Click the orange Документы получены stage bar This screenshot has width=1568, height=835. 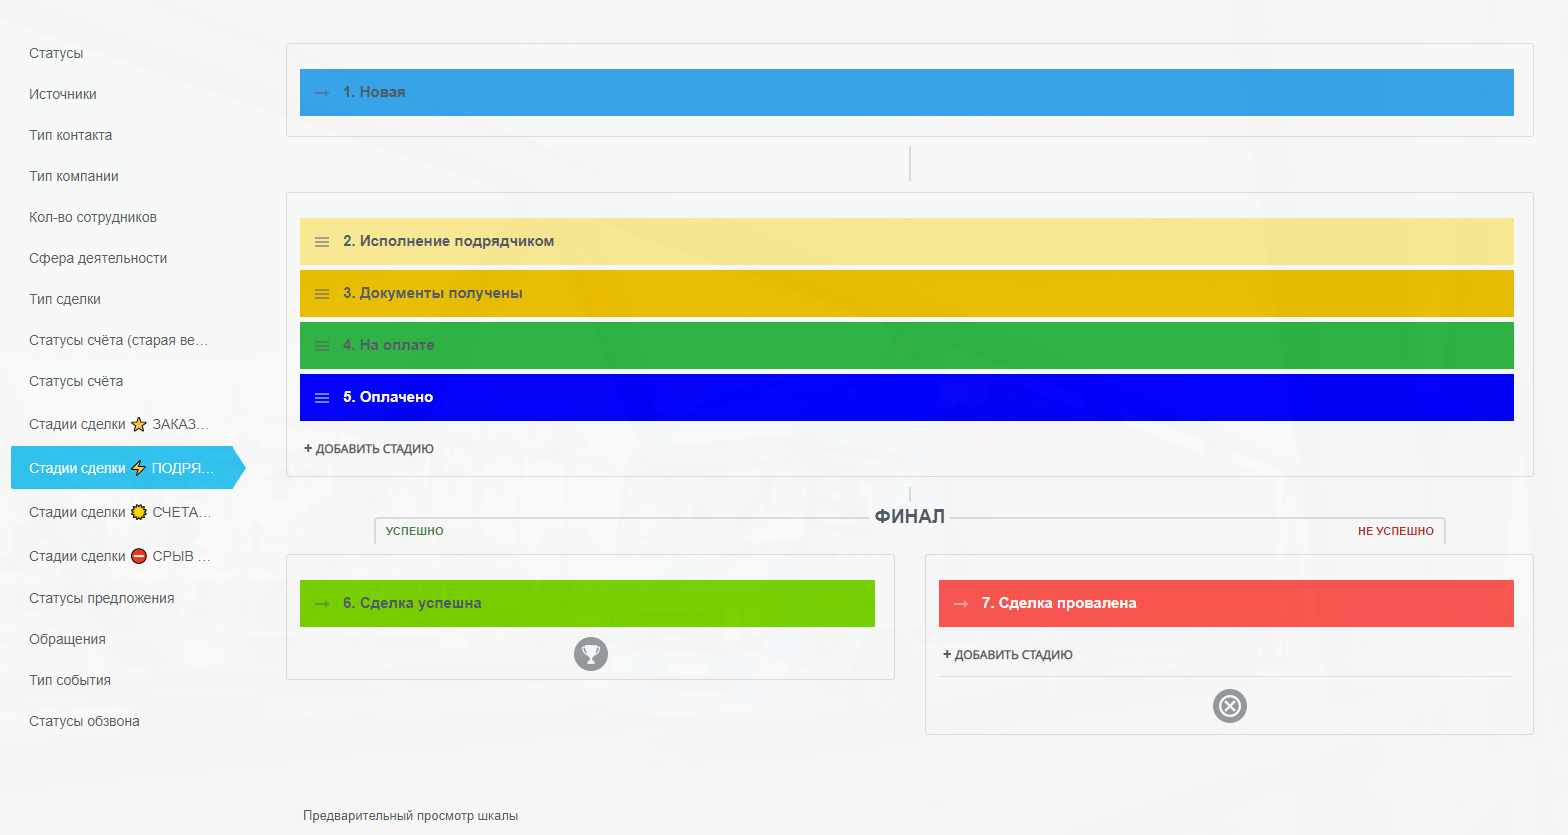pyautogui.click(x=906, y=293)
